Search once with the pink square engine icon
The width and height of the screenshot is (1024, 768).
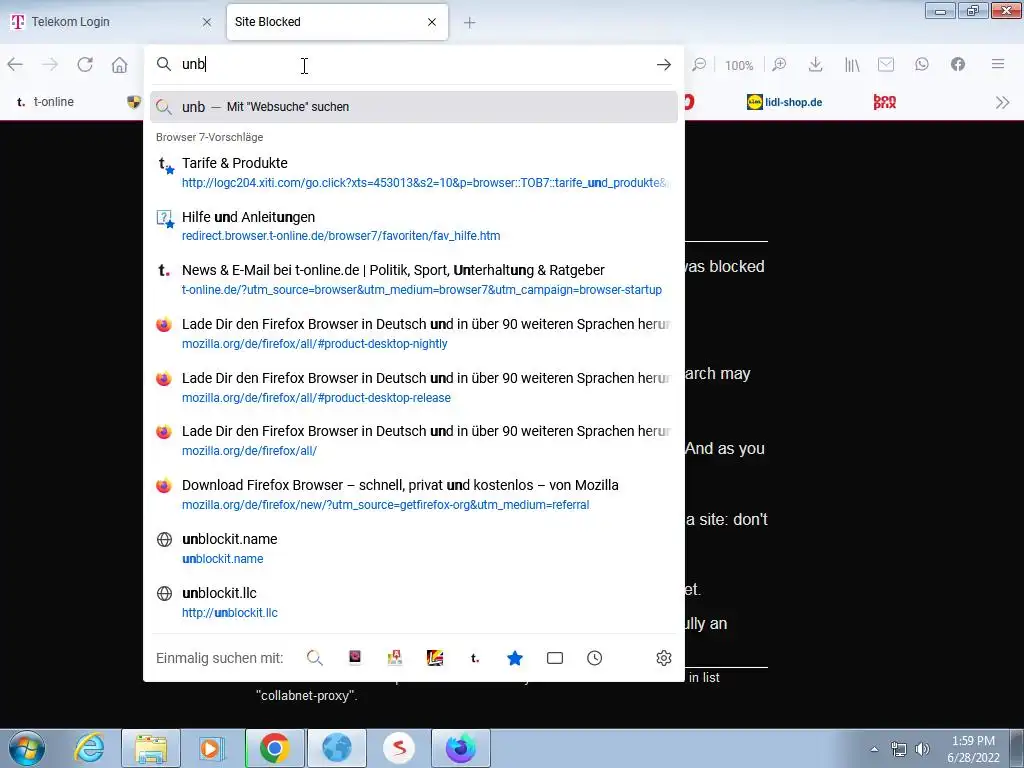355,658
